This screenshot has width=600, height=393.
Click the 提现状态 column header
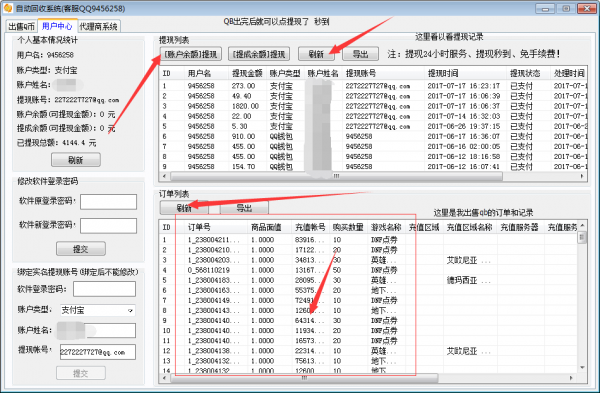(x=528, y=73)
